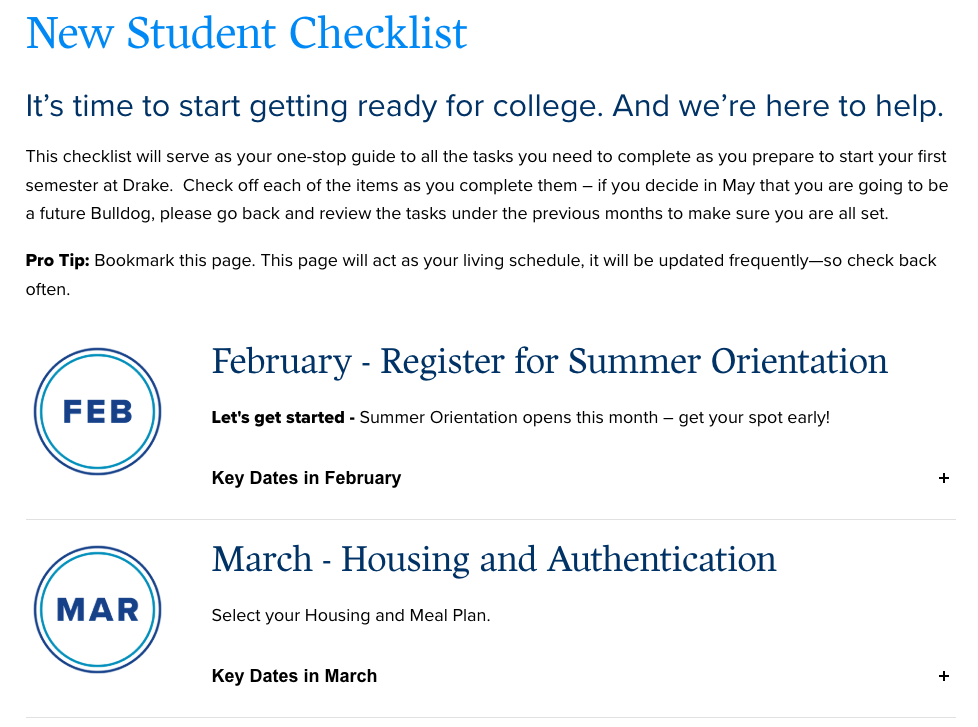Click the "This checklist will serve" intro paragraph
The image size is (978, 727).
click(485, 185)
